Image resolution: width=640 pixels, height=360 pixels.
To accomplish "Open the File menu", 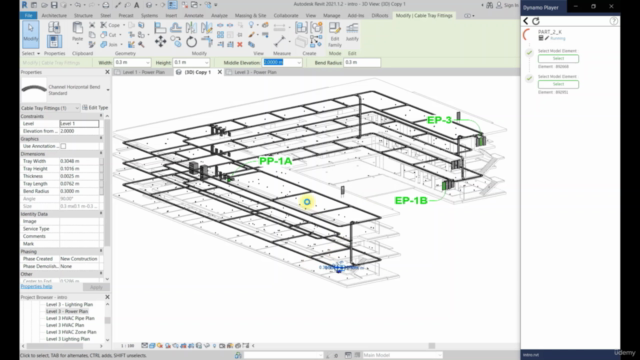I will click(x=29, y=16).
